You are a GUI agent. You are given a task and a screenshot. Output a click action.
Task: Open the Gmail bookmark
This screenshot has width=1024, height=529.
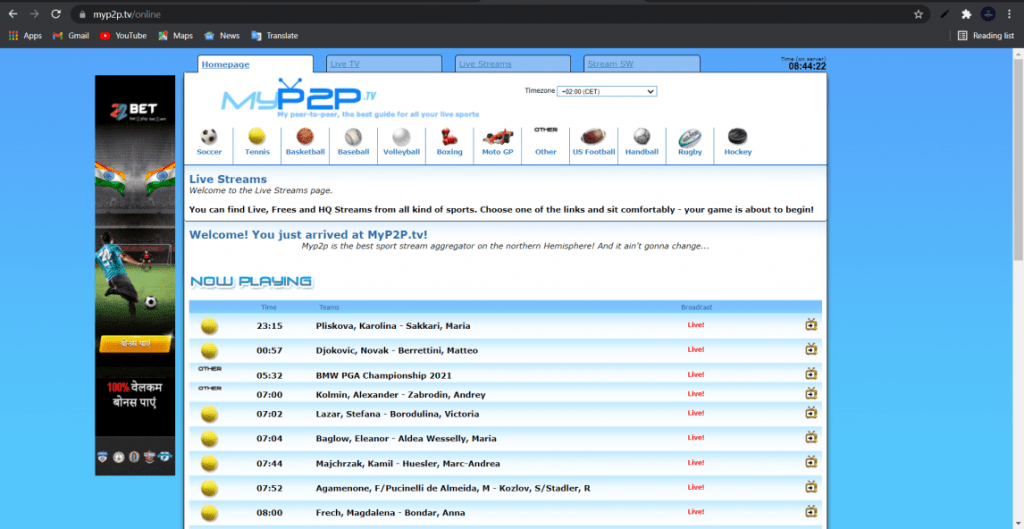pos(71,36)
